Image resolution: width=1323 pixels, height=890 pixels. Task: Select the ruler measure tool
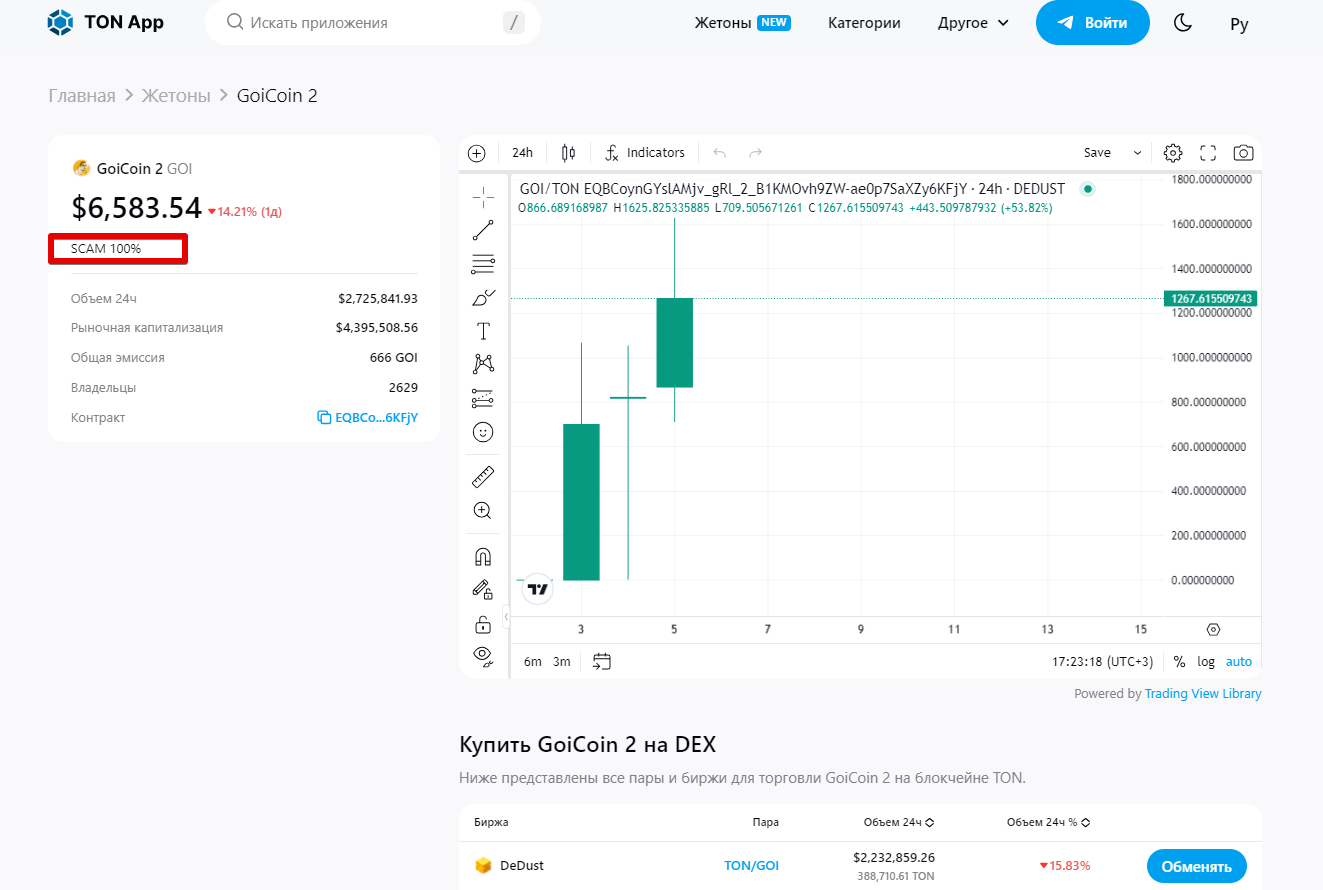click(483, 476)
